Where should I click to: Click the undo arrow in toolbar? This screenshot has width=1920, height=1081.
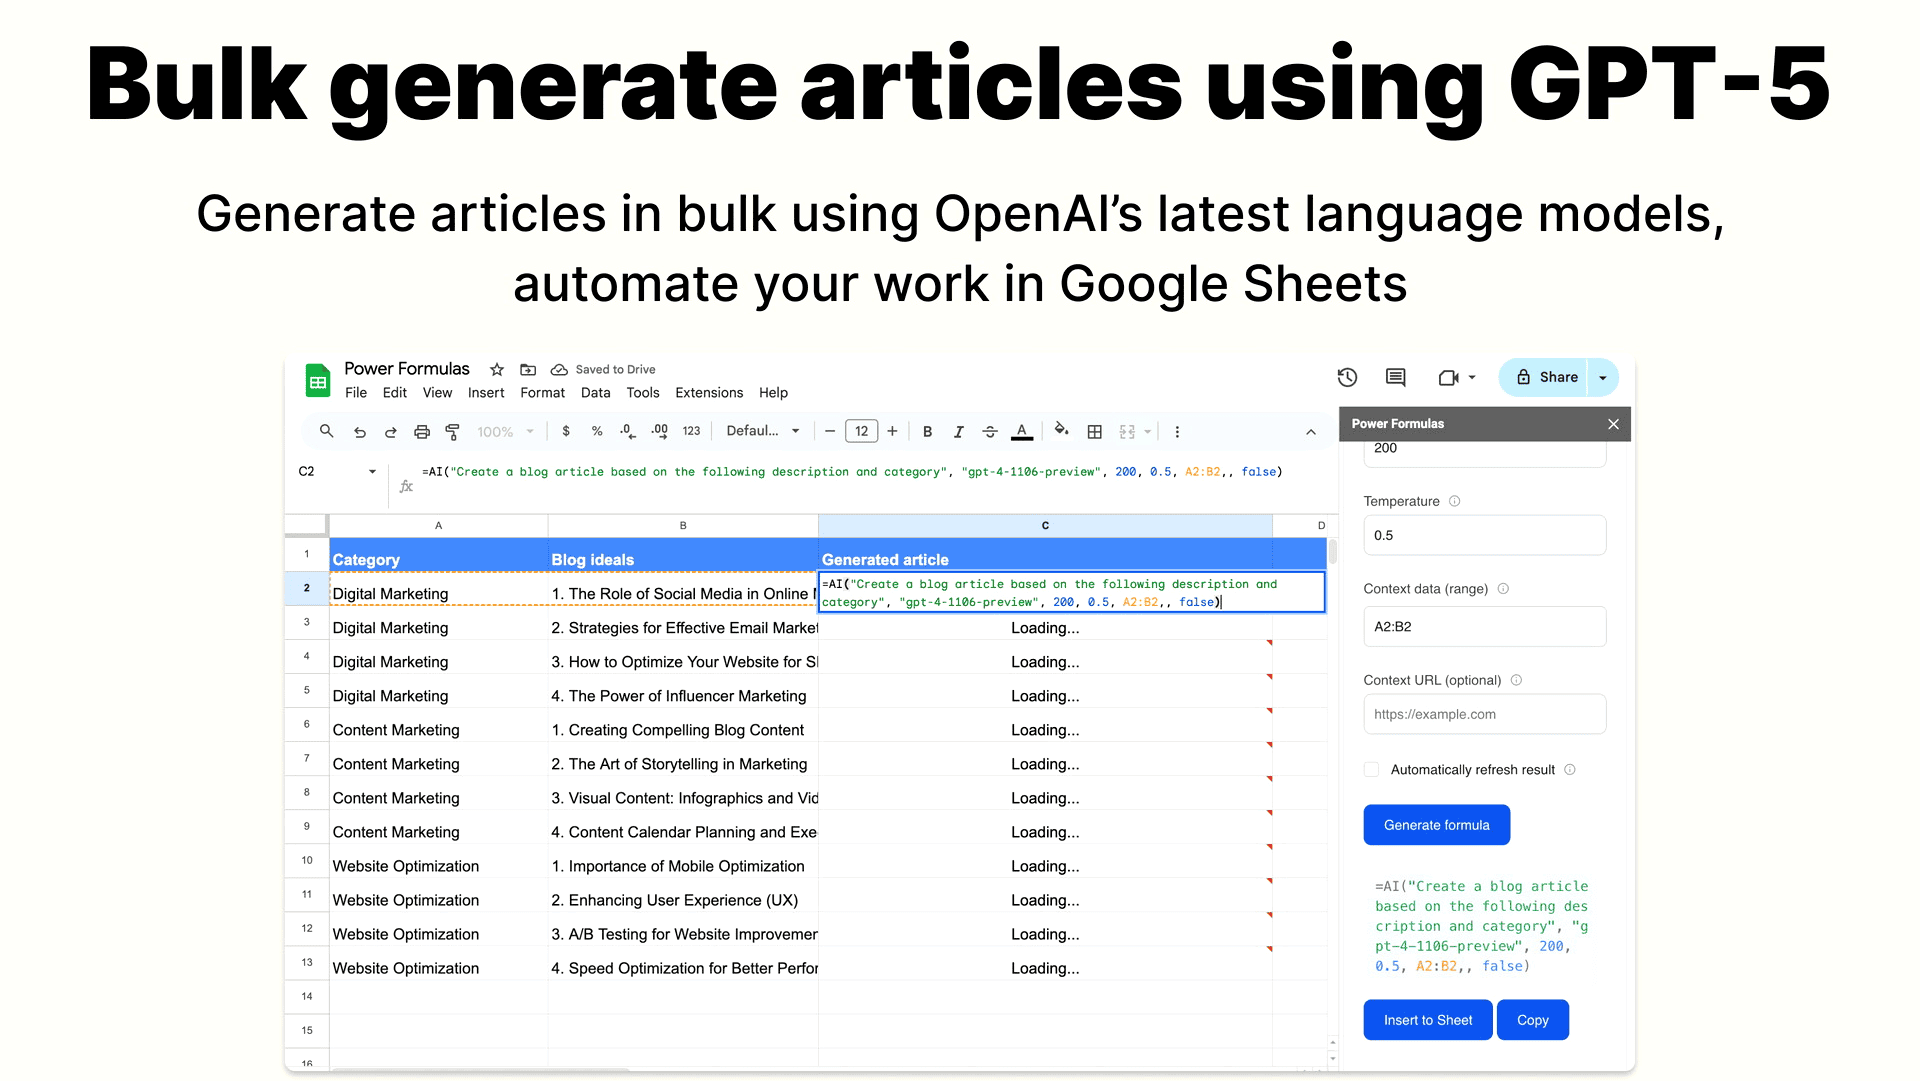point(360,432)
